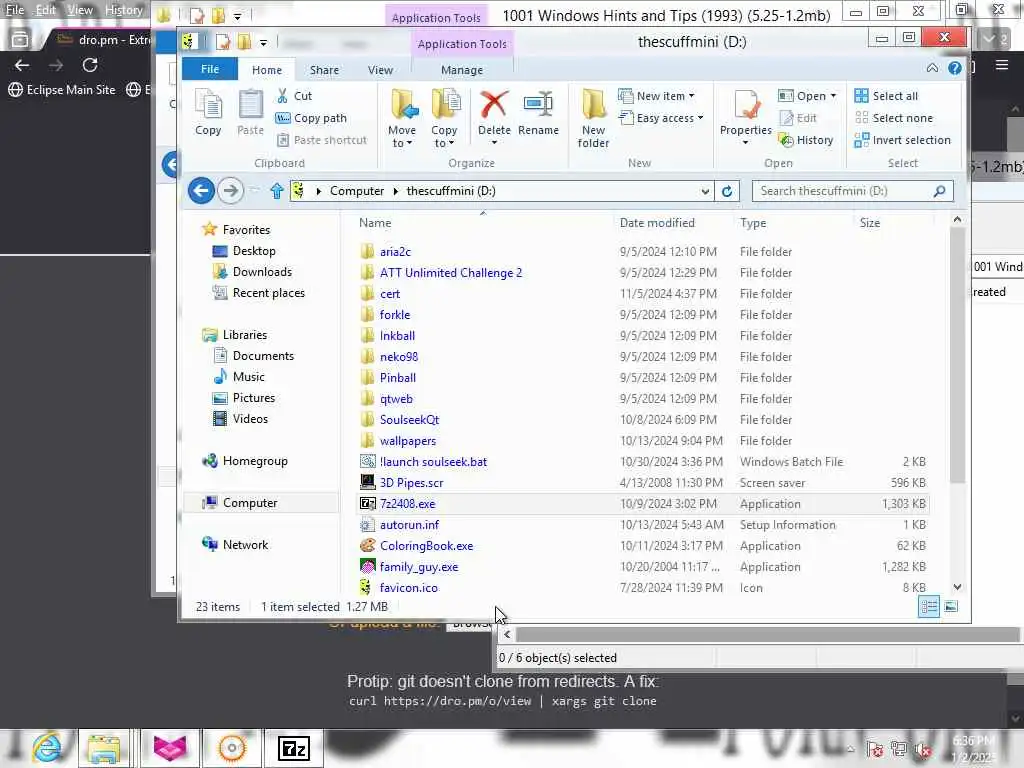This screenshot has height=768, width=1024.
Task: Click the Properties icon
Action: click(746, 116)
